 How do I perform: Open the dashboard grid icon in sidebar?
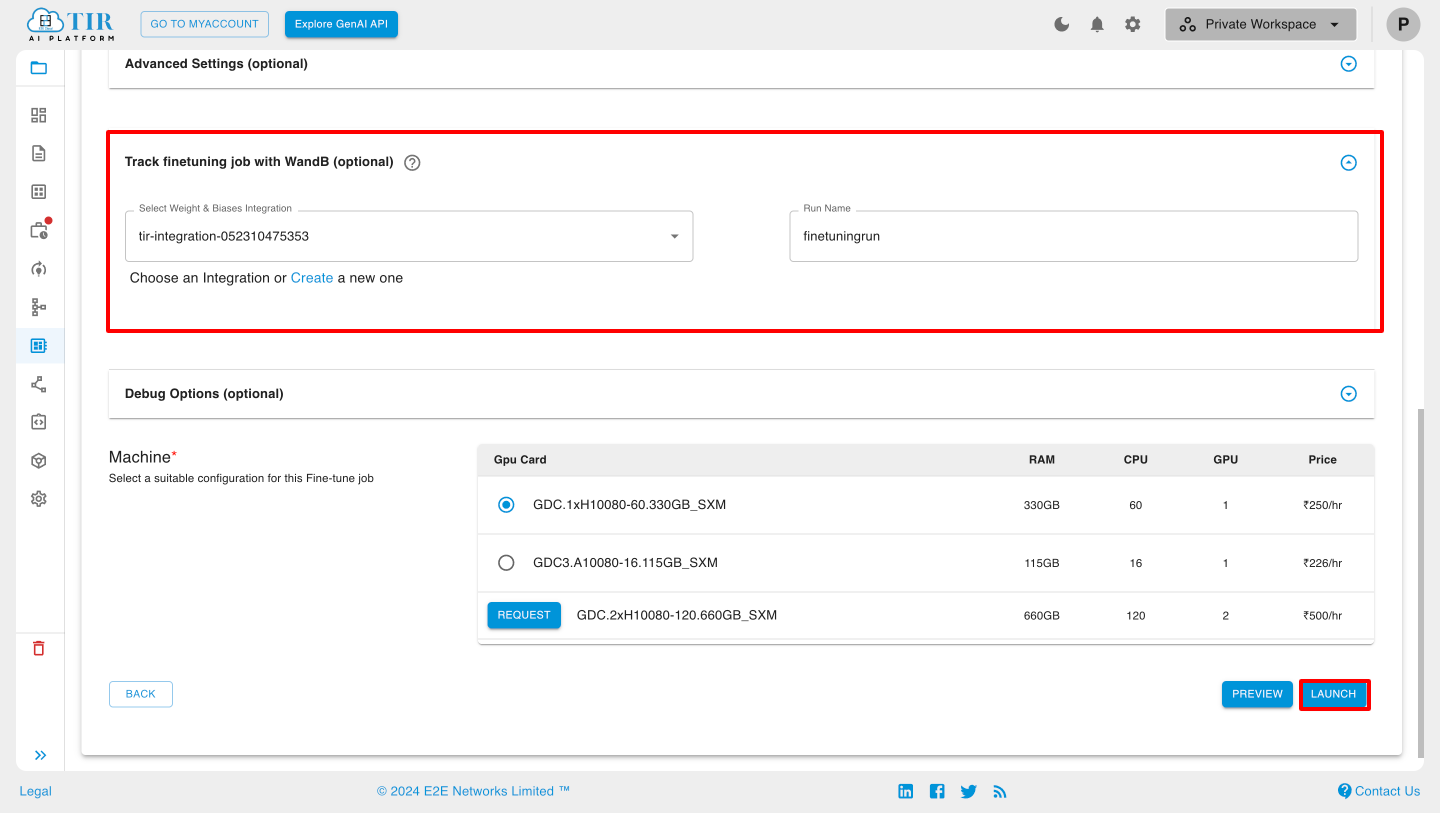coord(39,115)
